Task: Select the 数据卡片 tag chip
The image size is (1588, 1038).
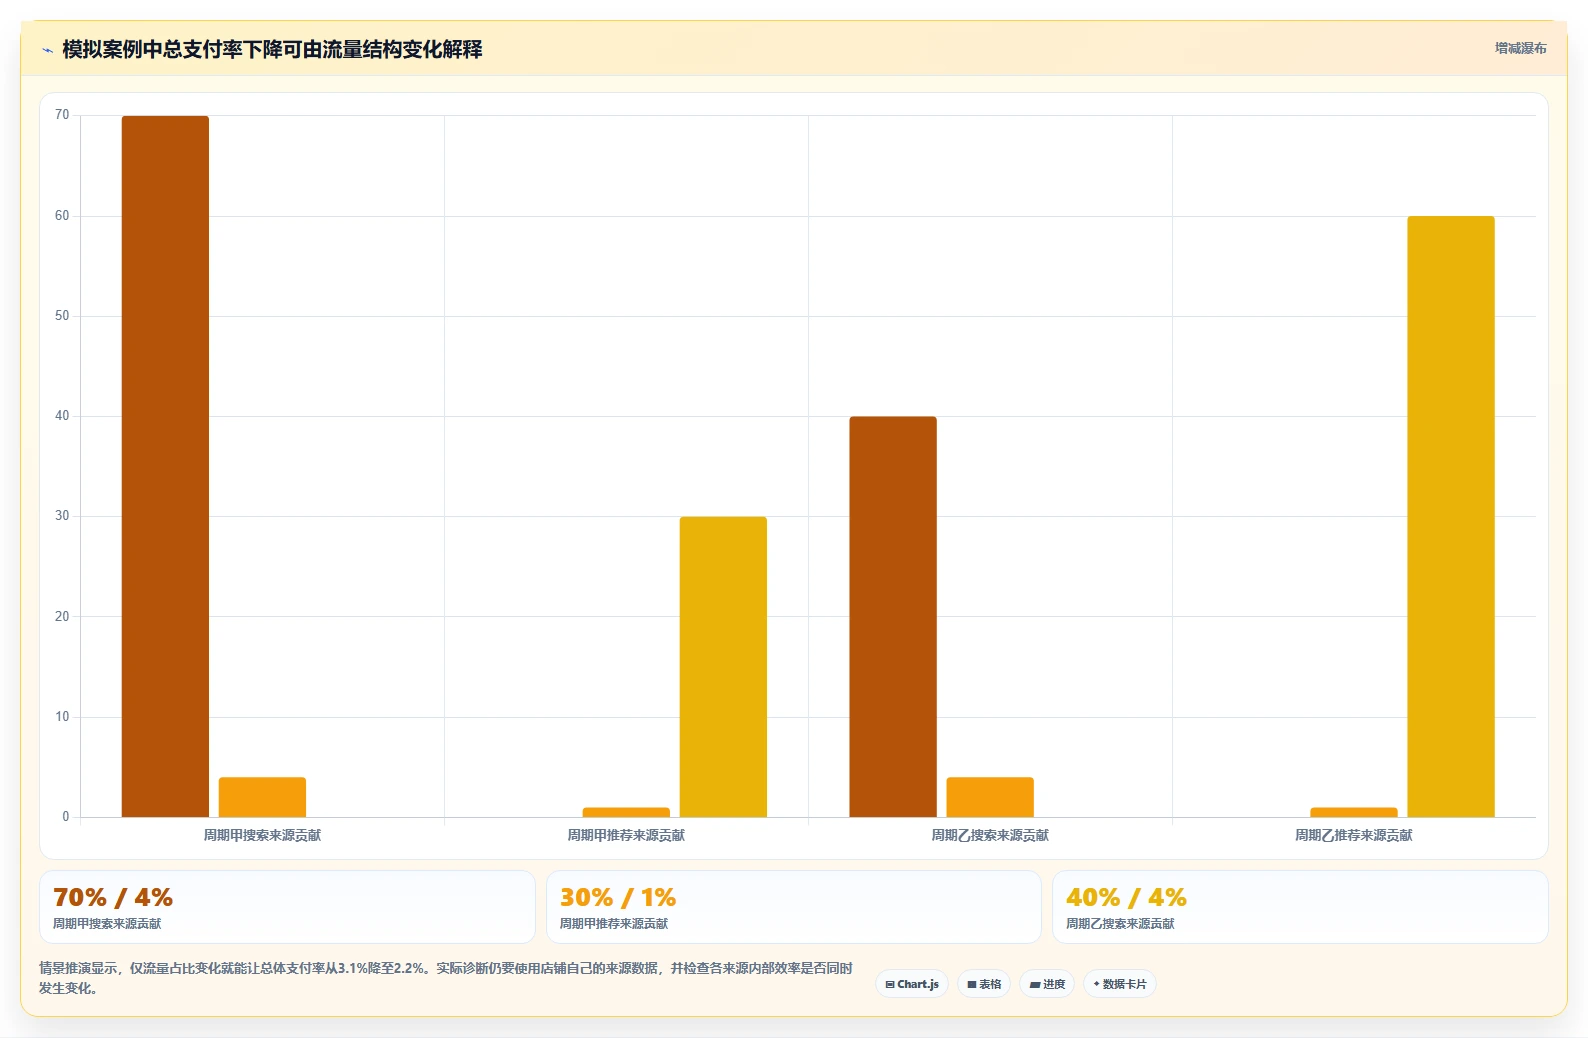Action: pyautogui.click(x=1120, y=984)
